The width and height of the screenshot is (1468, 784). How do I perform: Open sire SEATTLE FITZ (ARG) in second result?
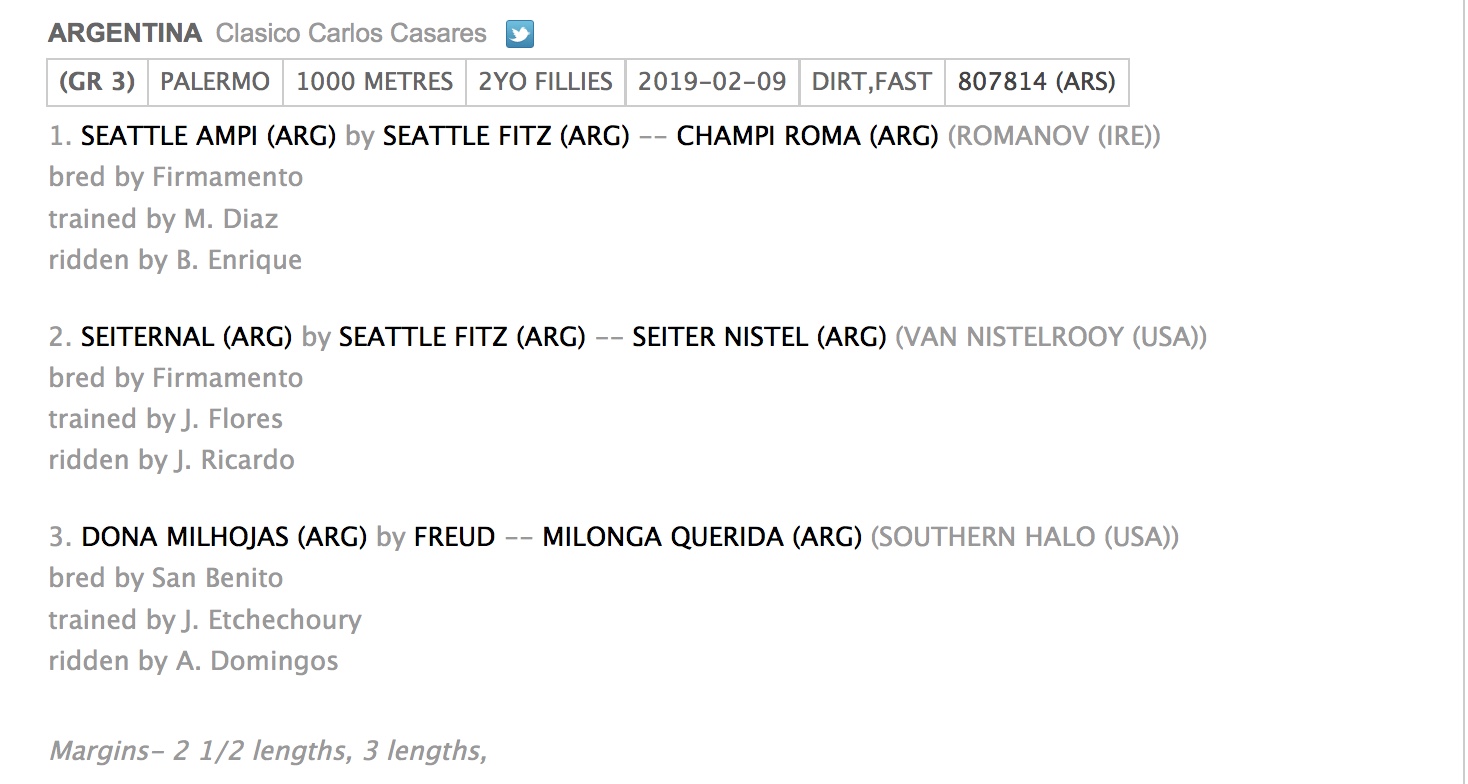click(x=462, y=337)
